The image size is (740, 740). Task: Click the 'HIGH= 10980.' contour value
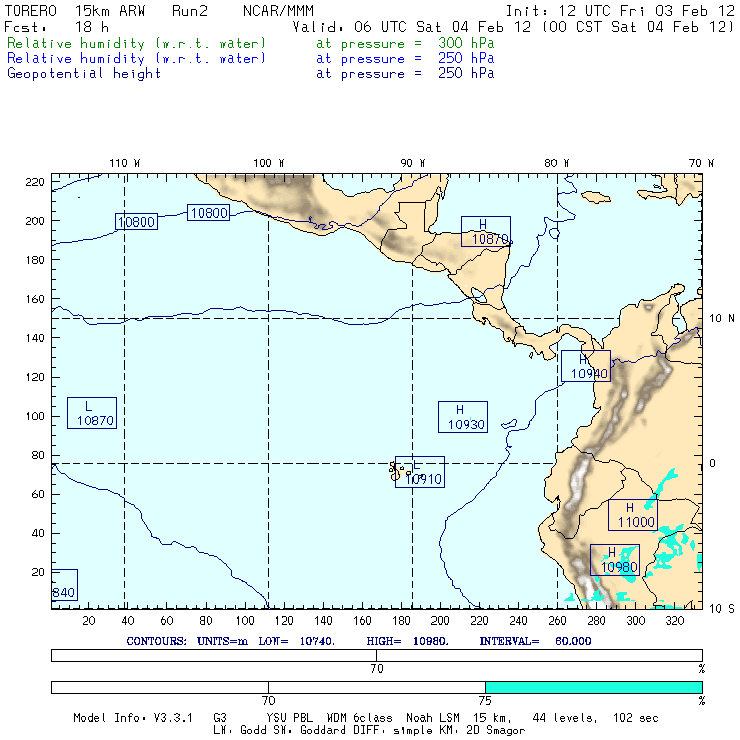click(407, 641)
